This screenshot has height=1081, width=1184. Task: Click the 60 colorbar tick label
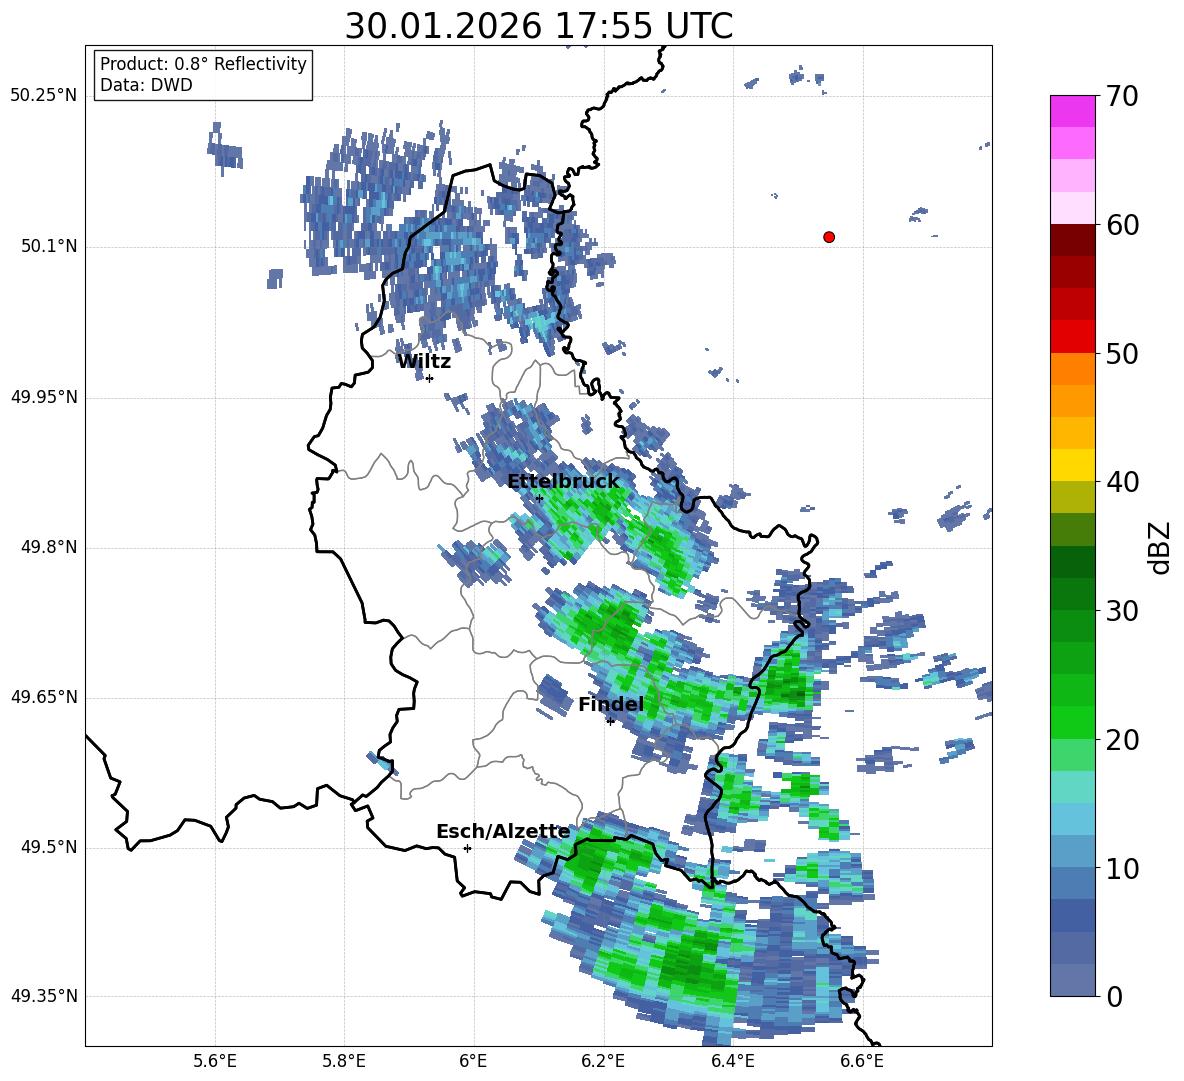[x=1123, y=225]
